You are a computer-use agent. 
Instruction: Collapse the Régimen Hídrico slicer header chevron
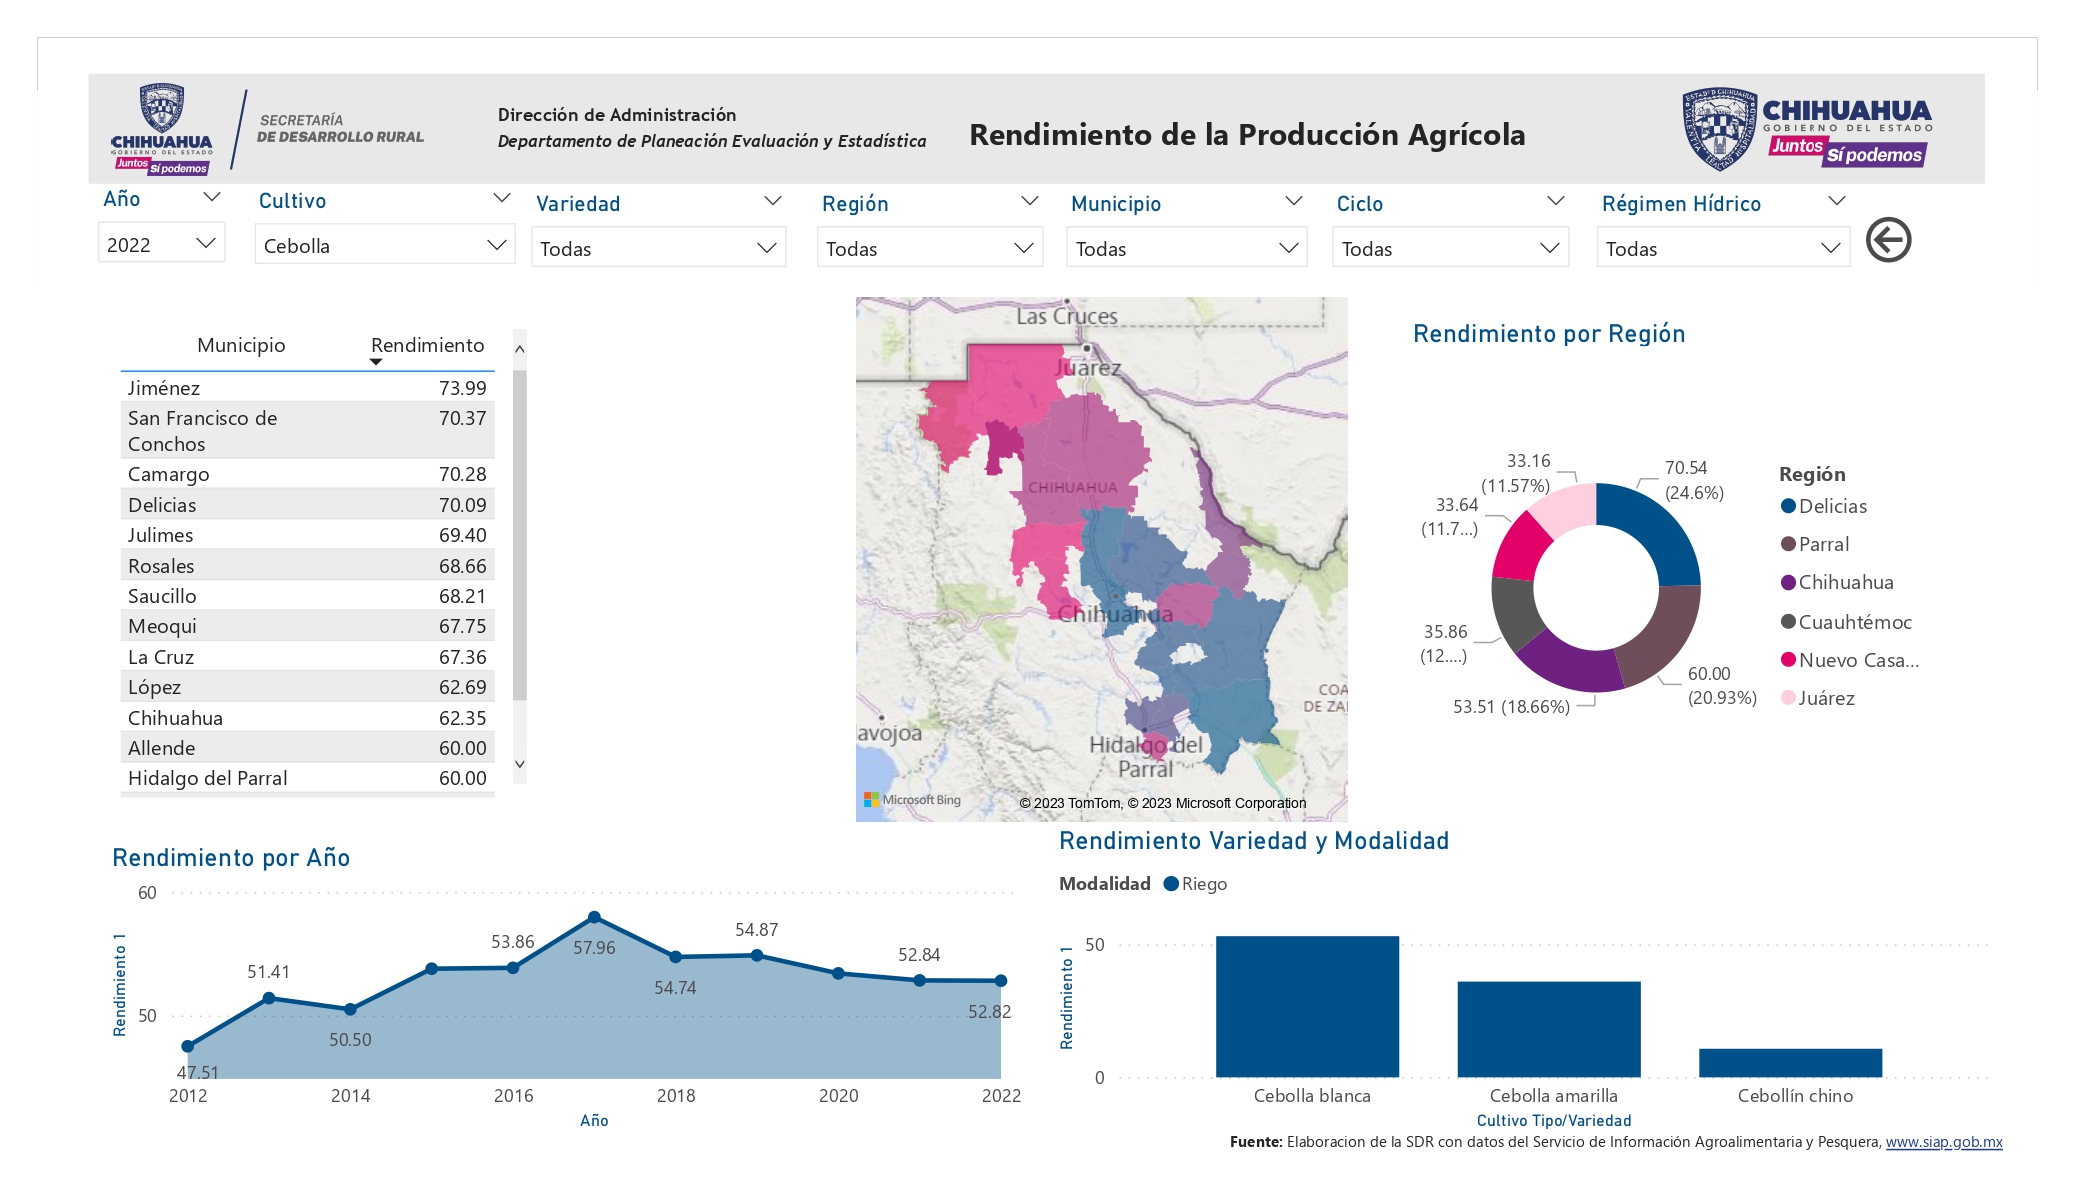(x=1836, y=201)
